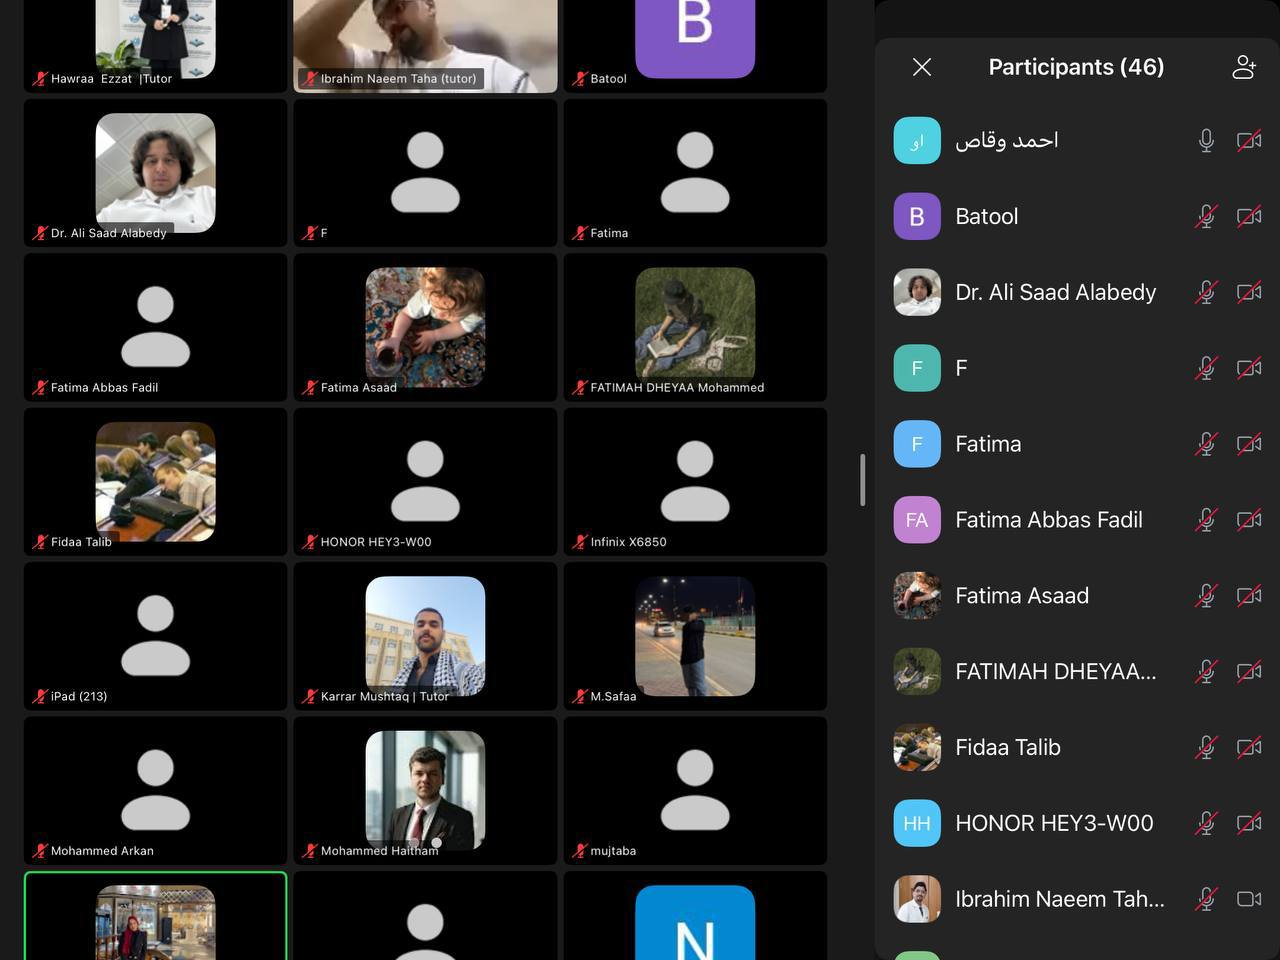This screenshot has height=960, width=1280.
Task: Click the purple FA avatar in list
Action: tap(917, 520)
